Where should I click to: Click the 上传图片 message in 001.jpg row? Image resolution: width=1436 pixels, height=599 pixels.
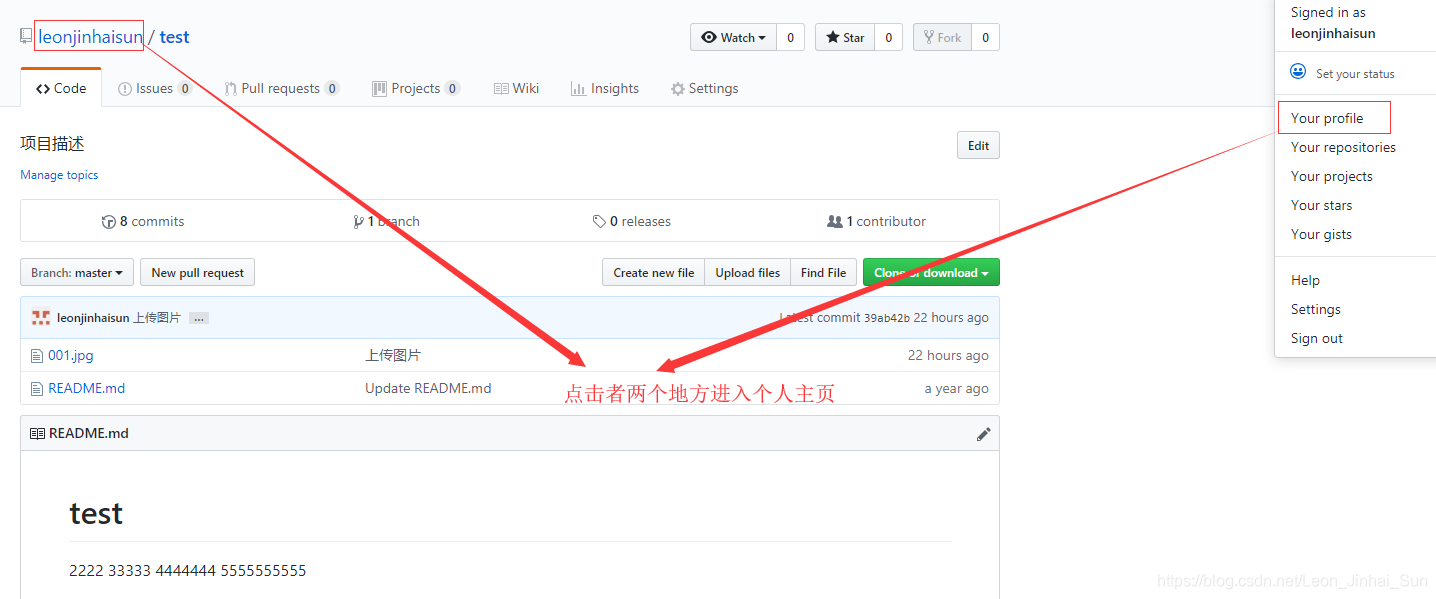point(393,355)
